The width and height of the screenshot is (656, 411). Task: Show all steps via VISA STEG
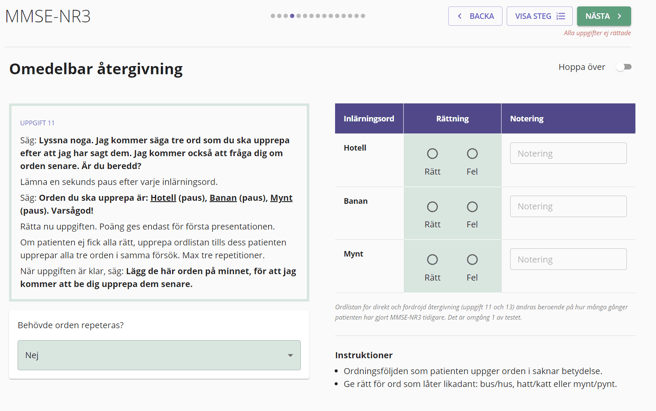click(x=539, y=16)
